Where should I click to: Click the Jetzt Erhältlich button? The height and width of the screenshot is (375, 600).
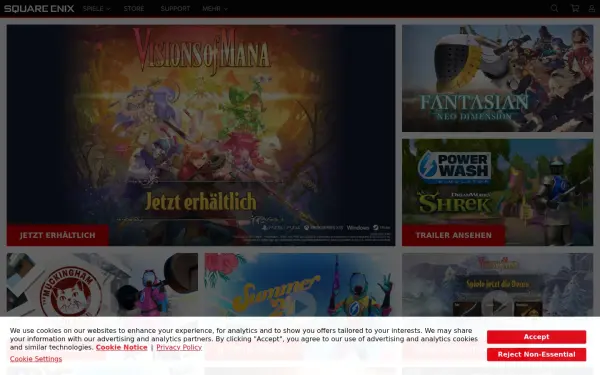(x=58, y=235)
